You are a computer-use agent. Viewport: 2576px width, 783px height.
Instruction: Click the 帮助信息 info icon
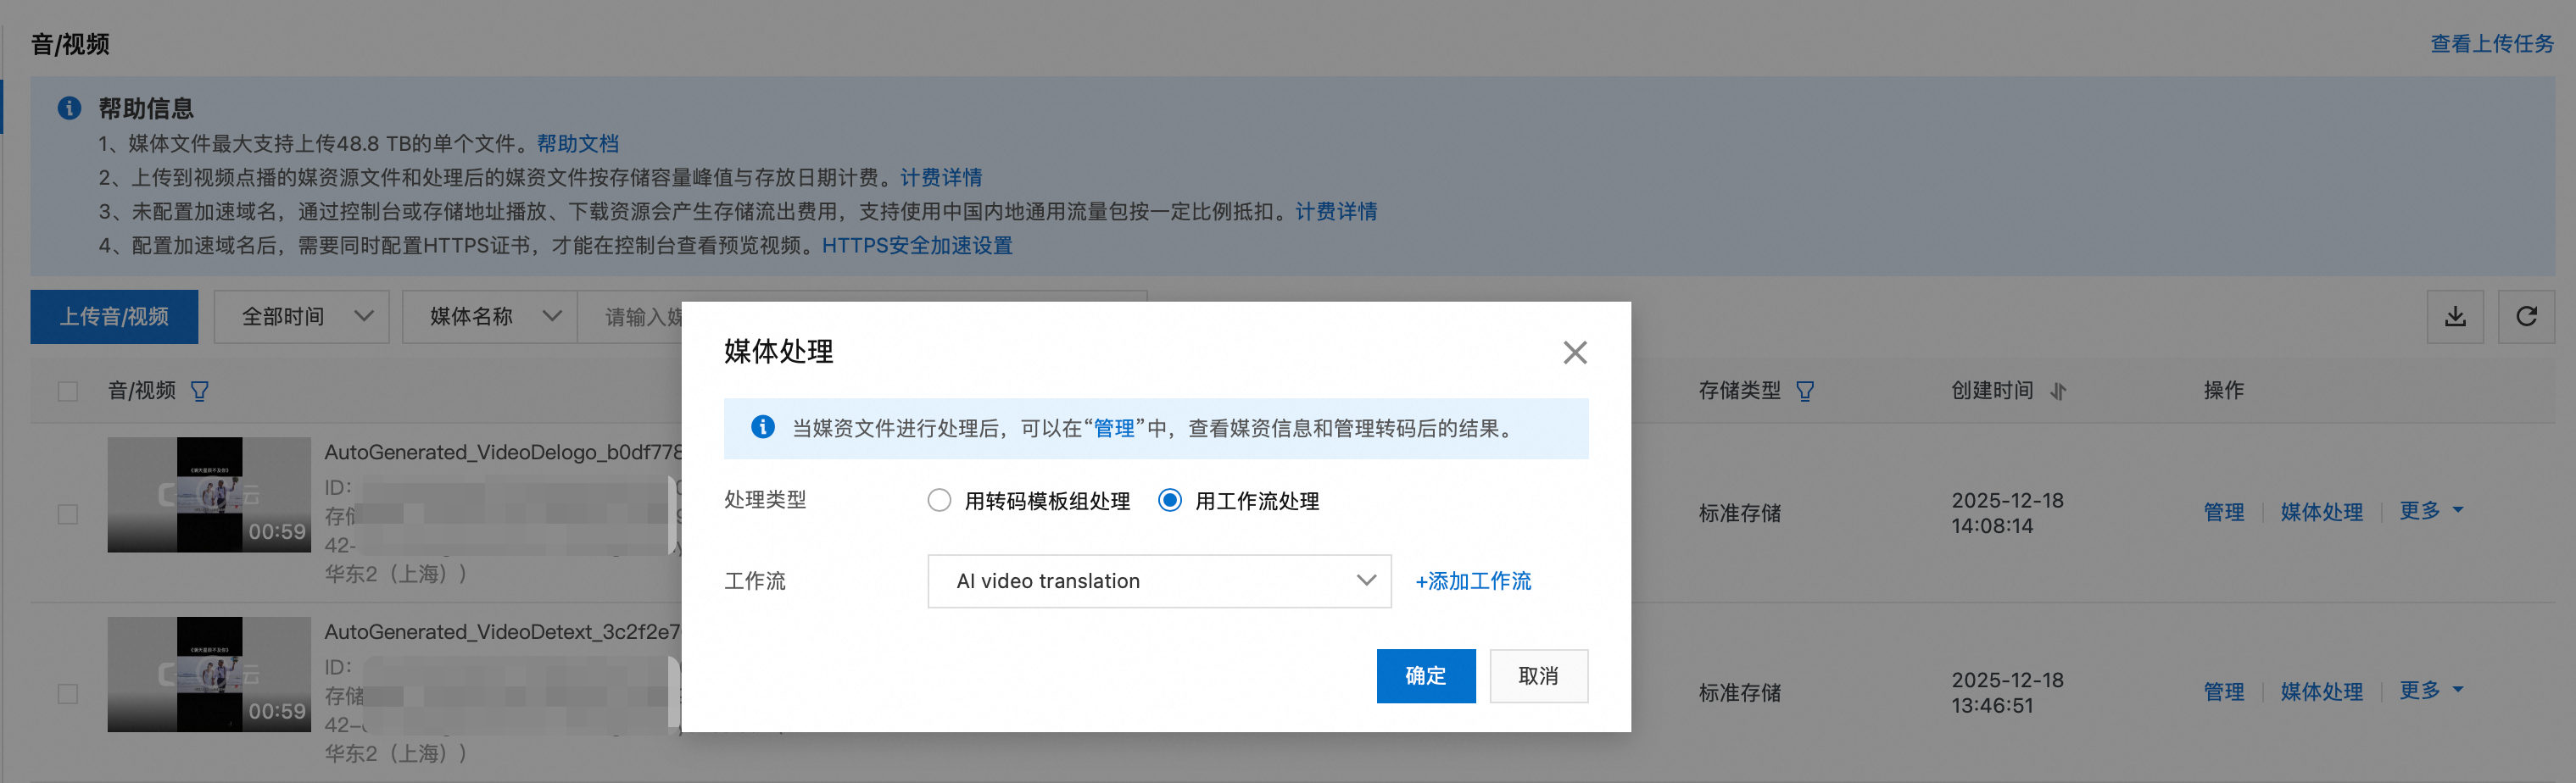tap(69, 108)
